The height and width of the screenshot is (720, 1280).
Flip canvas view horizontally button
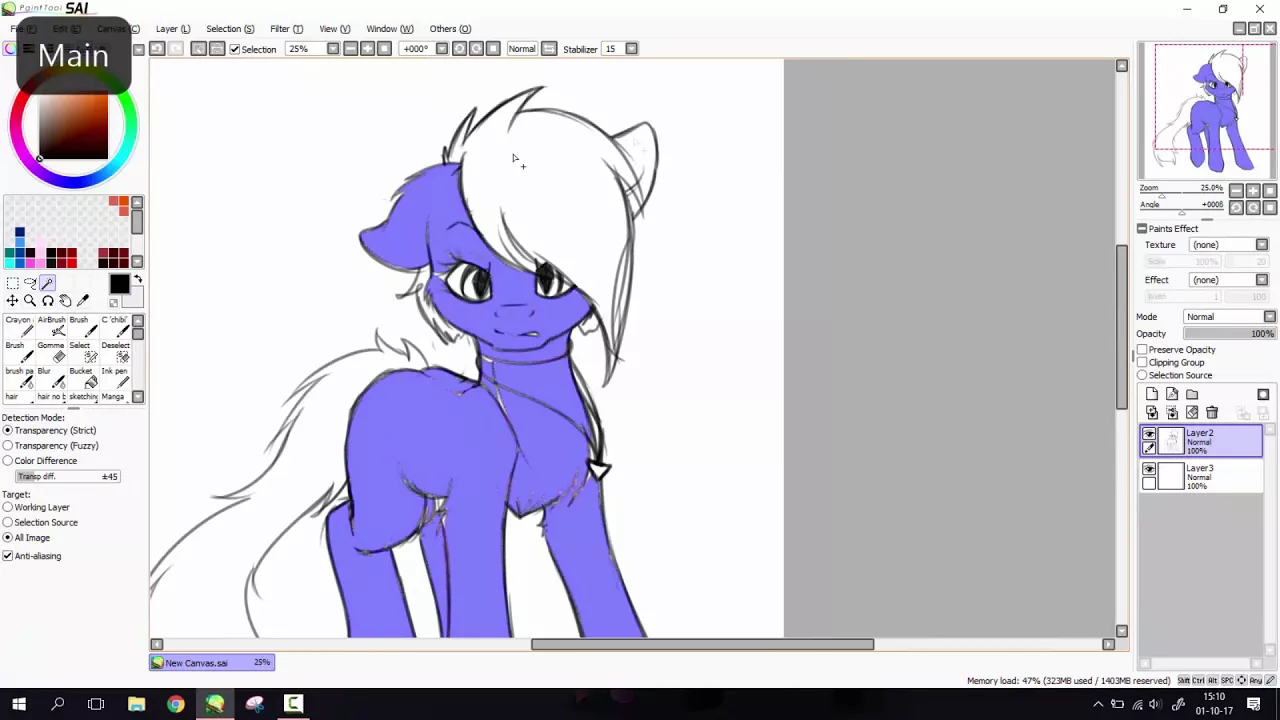[549, 49]
